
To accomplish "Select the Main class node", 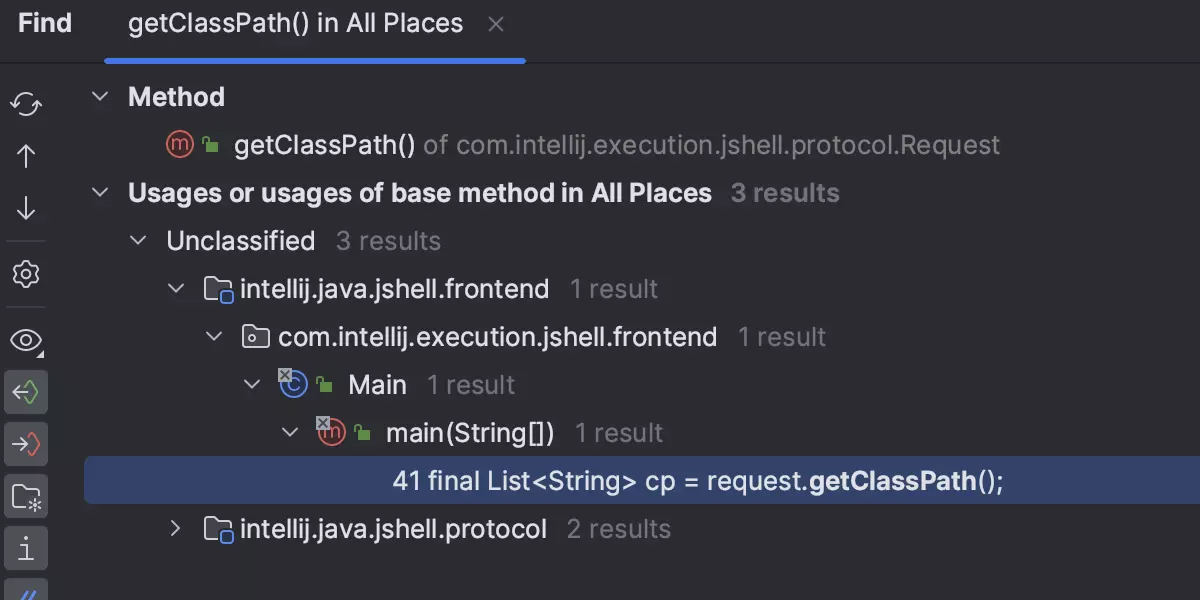I will [x=377, y=385].
